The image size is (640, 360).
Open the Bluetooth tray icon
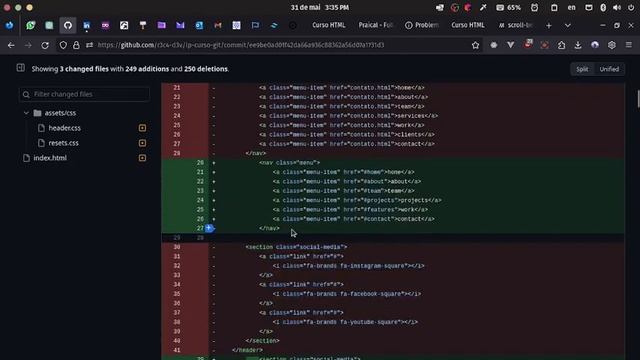[x=603, y=7]
